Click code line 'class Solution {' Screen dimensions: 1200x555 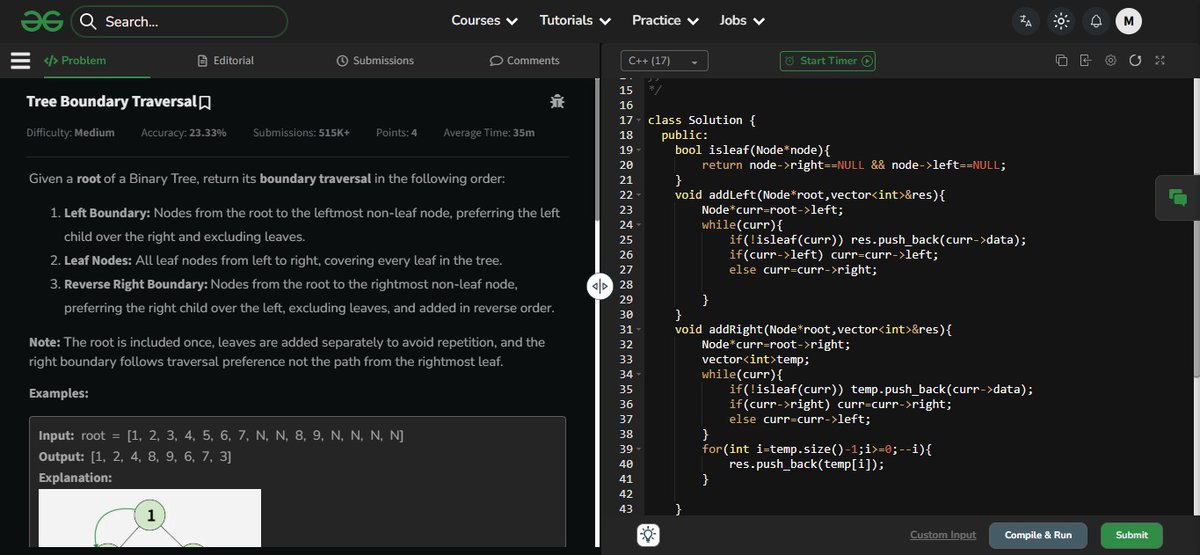click(x=702, y=120)
